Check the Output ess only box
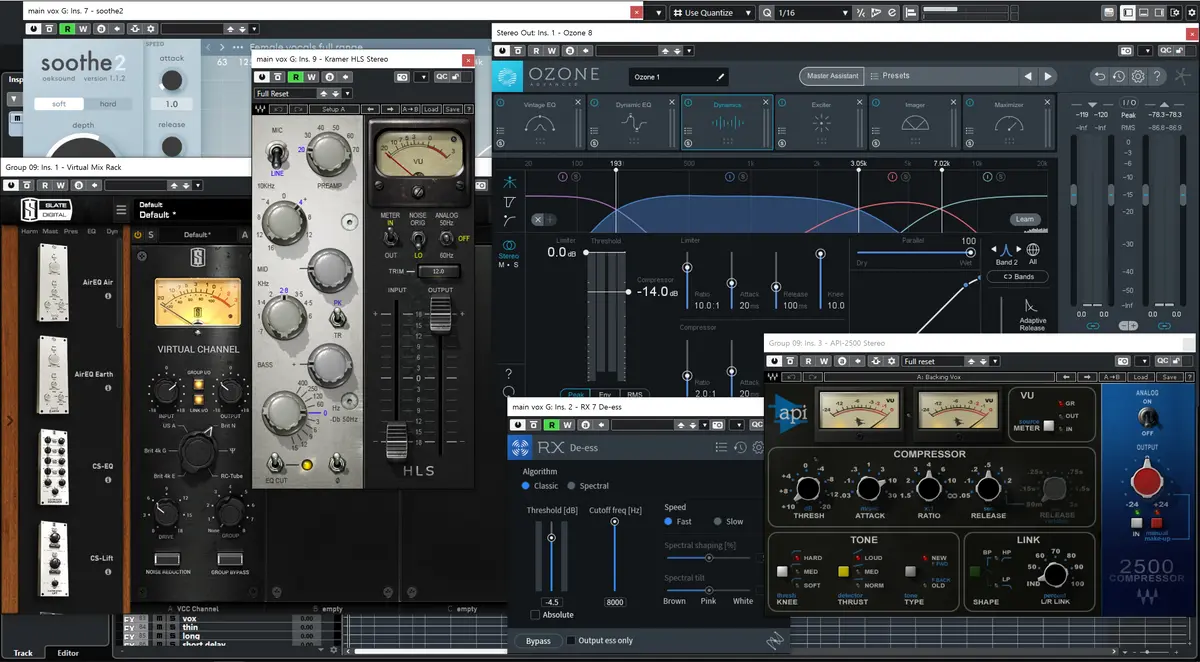Viewport: 1200px width, 662px height. click(571, 641)
